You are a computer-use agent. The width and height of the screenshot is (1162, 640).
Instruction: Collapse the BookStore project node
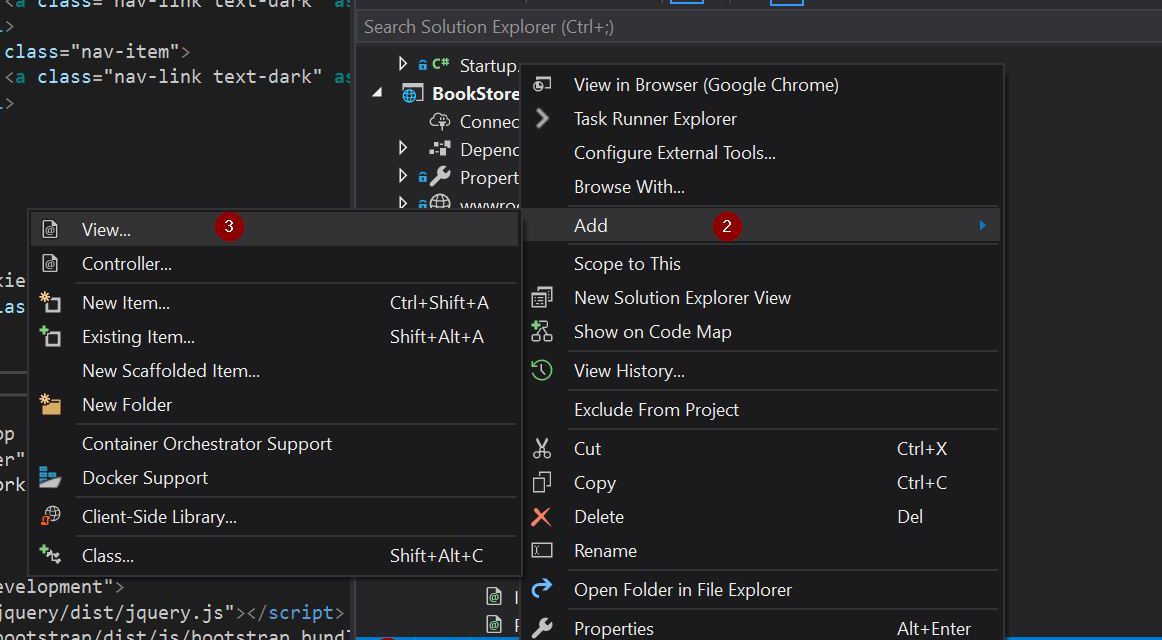pos(378,93)
